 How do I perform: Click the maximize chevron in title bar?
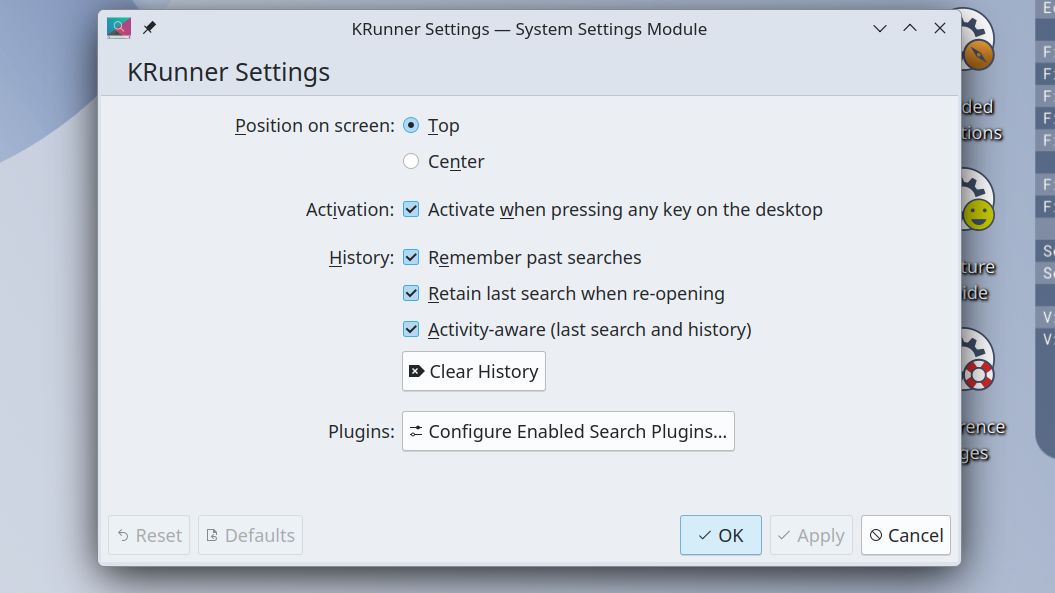pyautogui.click(x=910, y=28)
